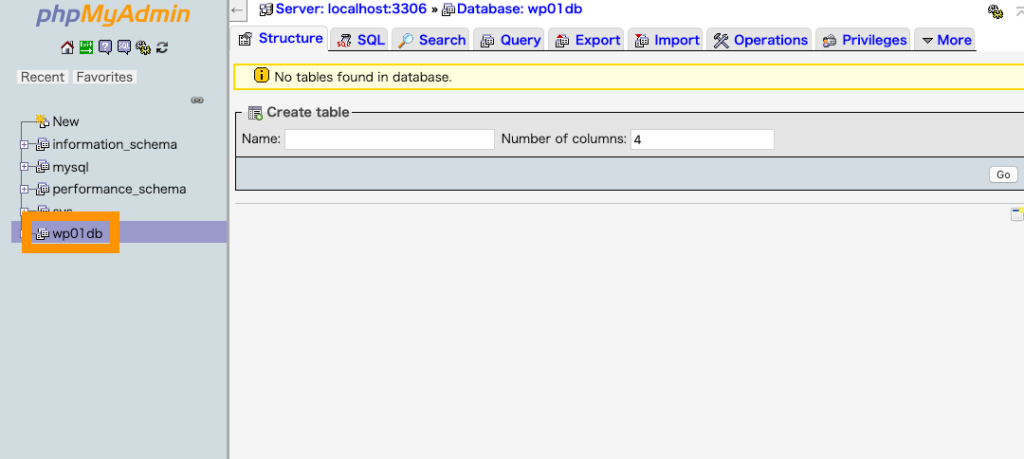Open the More tab dropdown
Image resolution: width=1024 pixels, height=459 pixels.
(x=944, y=40)
